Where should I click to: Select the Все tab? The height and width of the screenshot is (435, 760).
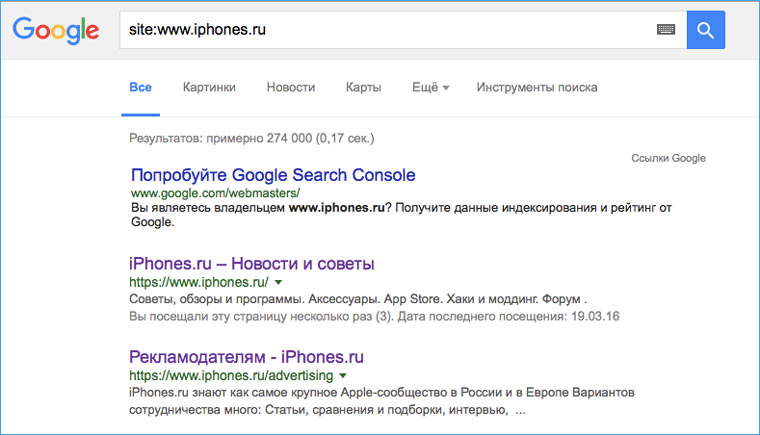point(141,87)
